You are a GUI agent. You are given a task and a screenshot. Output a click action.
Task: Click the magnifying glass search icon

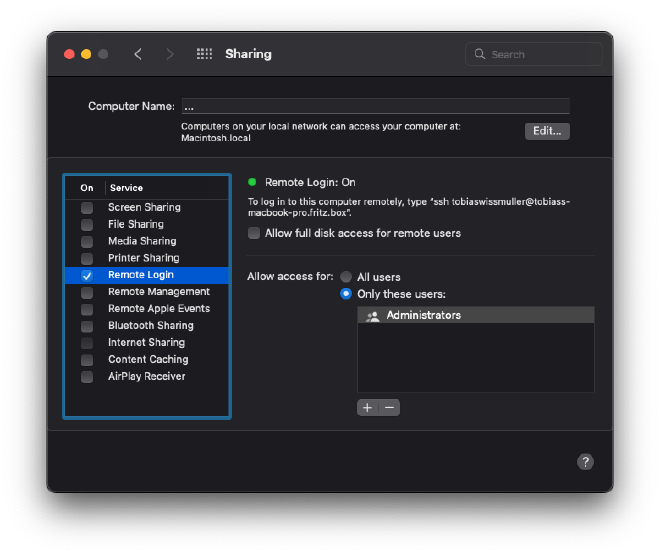[480, 54]
